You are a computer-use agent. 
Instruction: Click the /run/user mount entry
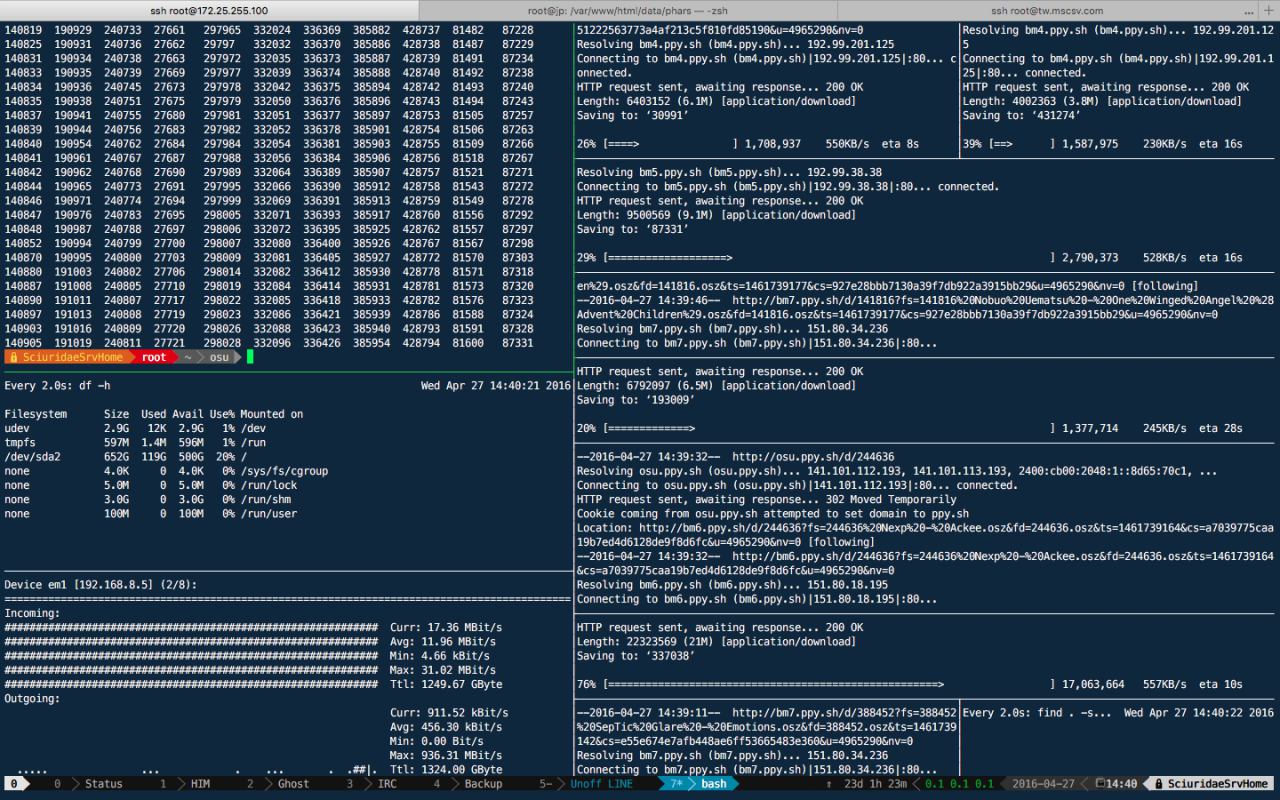268,514
